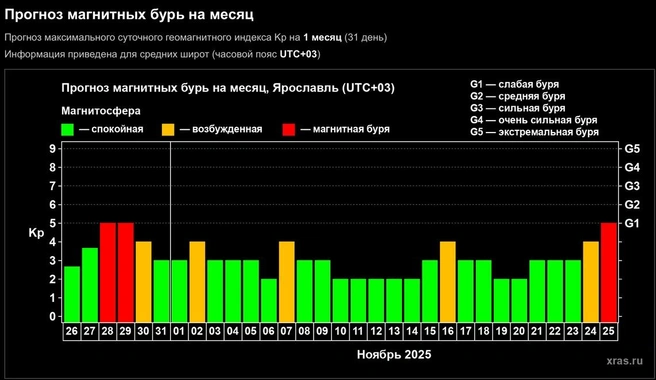The width and height of the screenshot is (656, 380).
Task: Click the date label 14
Action: pyautogui.click(x=412, y=331)
